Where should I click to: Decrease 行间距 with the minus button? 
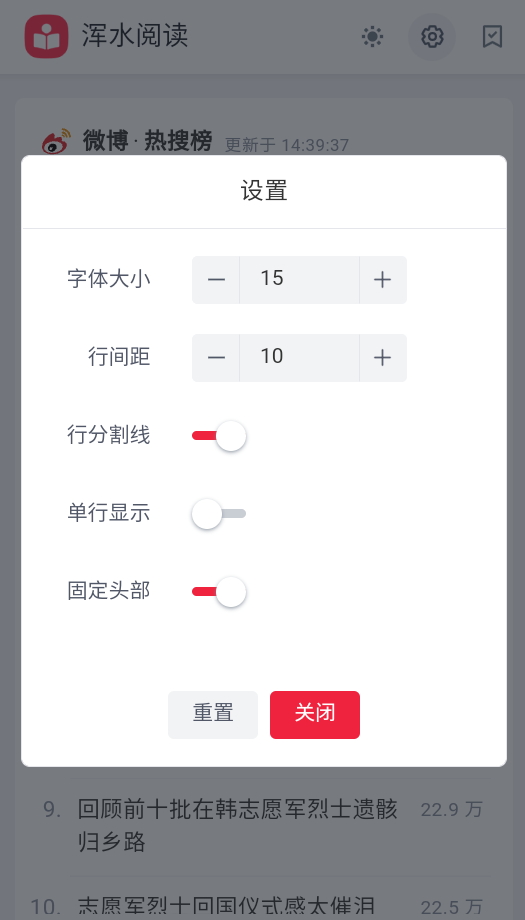point(216,358)
